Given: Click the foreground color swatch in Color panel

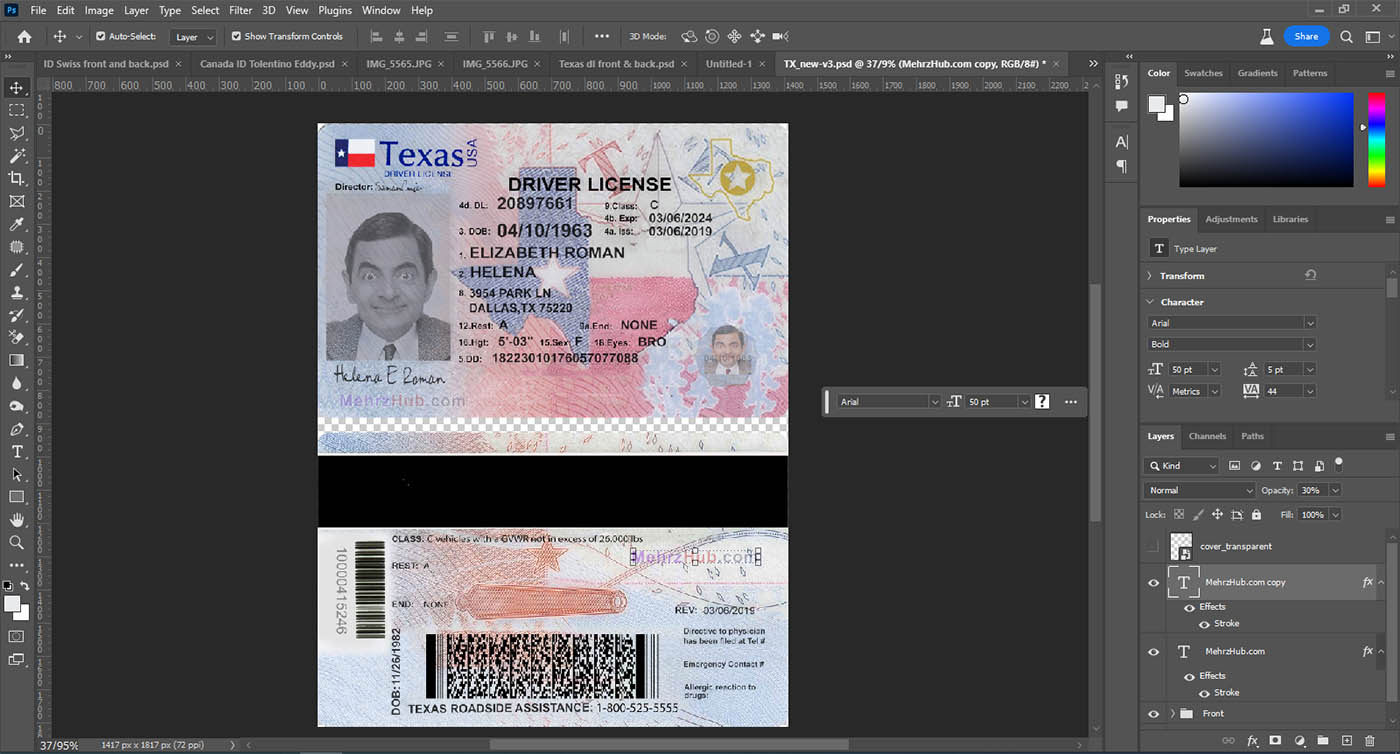Looking at the screenshot, I should tap(1156, 103).
